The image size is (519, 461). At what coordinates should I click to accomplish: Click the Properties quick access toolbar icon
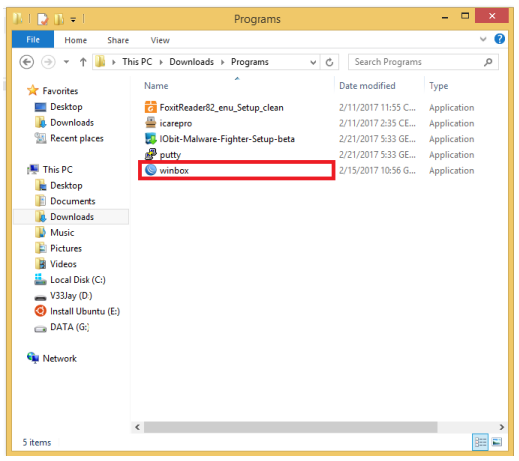(43, 19)
